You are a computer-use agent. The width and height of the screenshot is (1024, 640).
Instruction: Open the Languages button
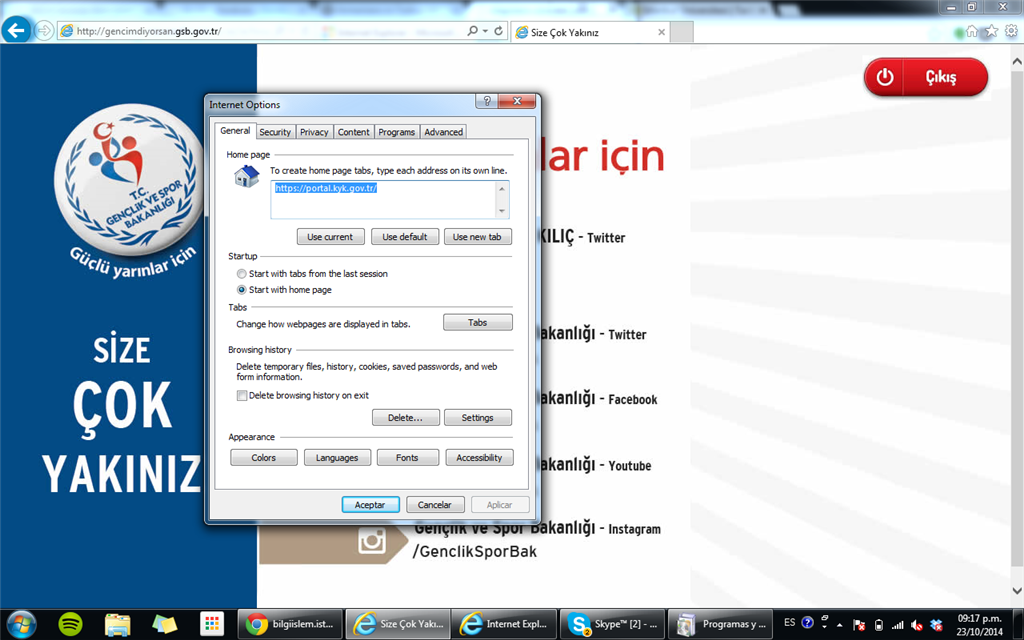click(338, 458)
